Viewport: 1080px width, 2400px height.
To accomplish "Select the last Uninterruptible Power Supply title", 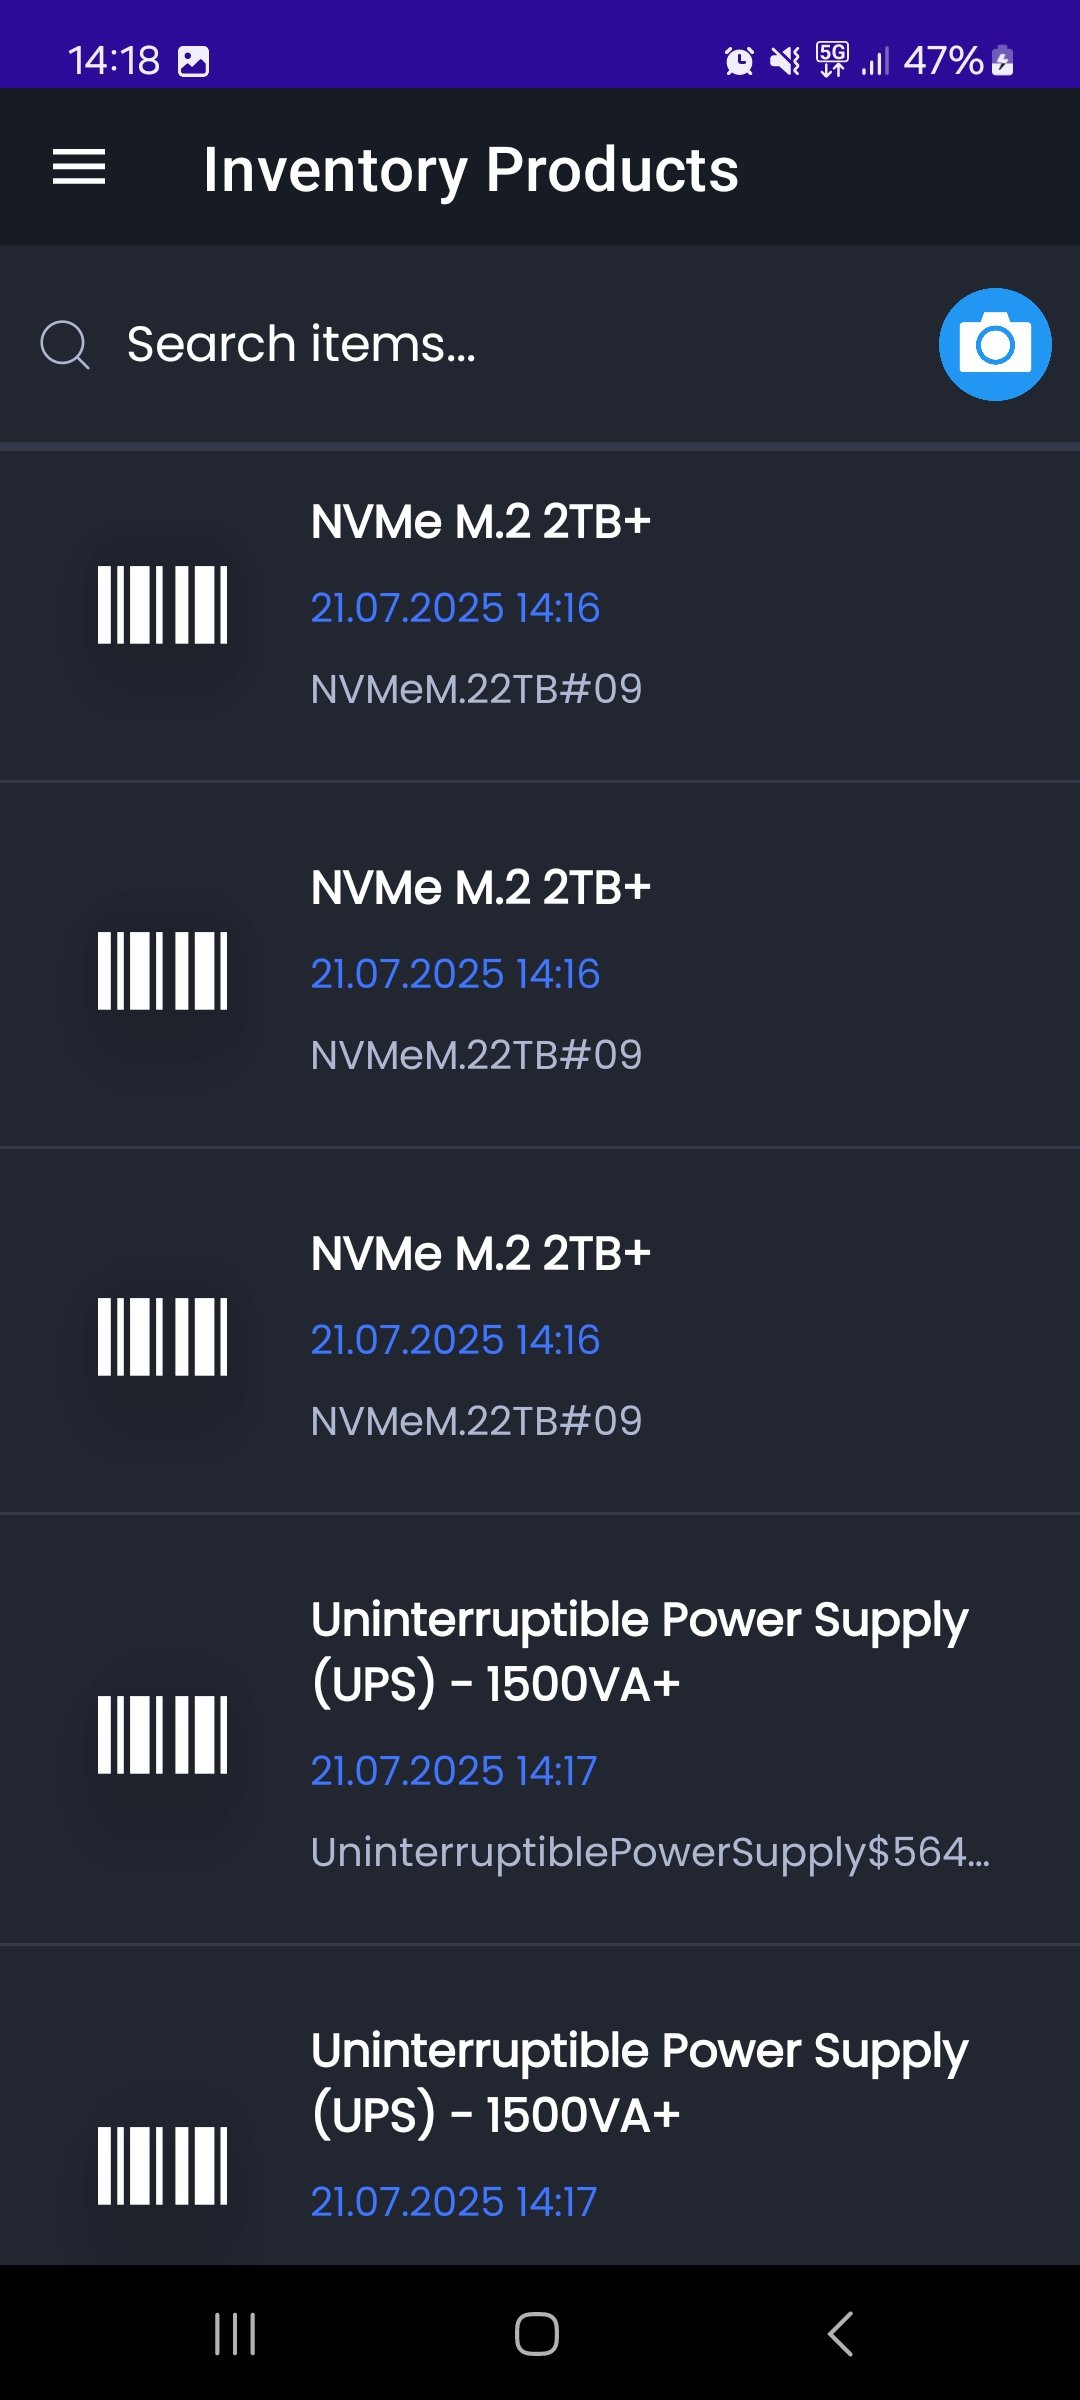I will point(638,2082).
